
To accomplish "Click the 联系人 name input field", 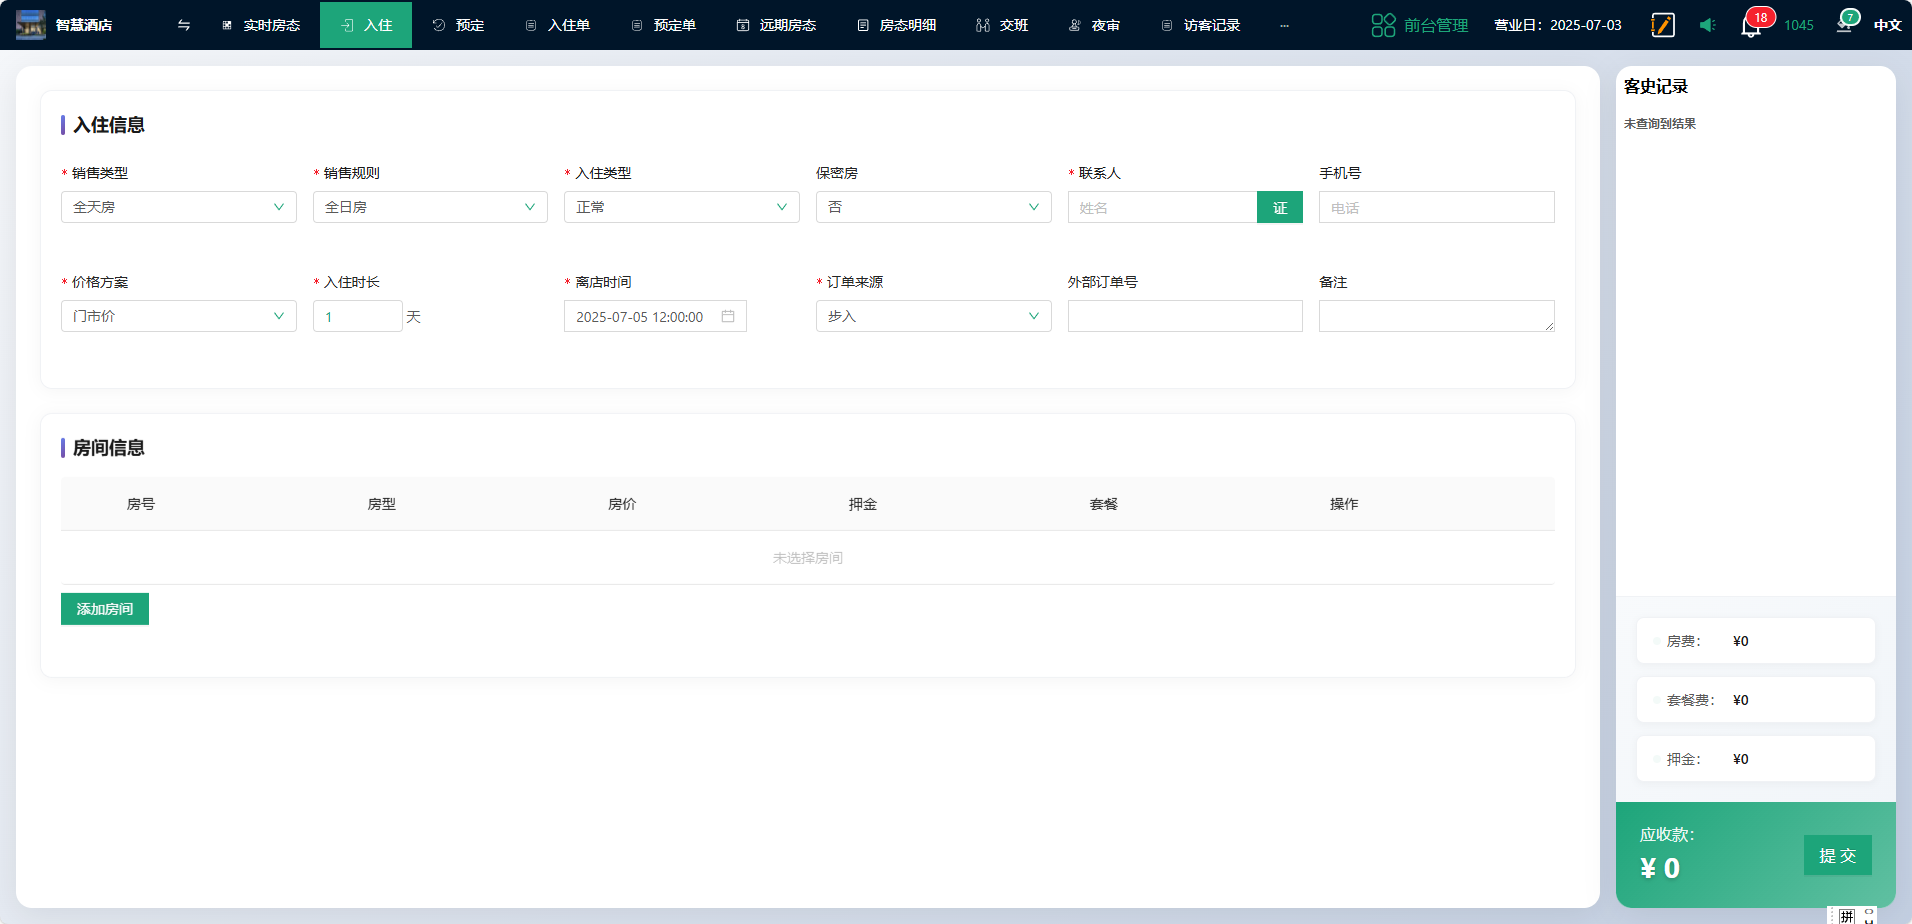I will tap(1162, 207).
